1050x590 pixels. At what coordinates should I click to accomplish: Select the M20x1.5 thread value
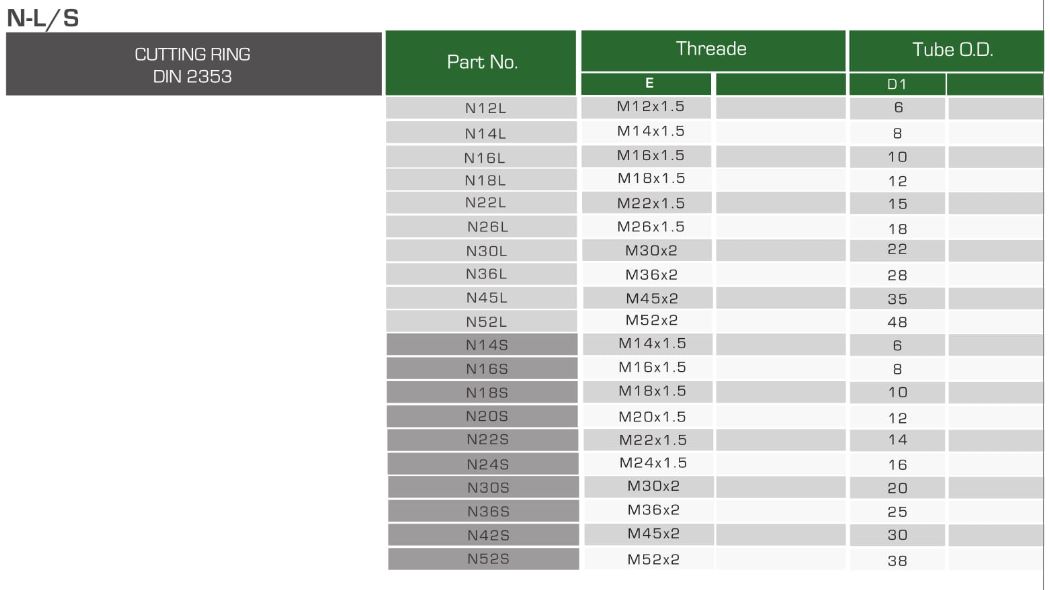coord(652,416)
